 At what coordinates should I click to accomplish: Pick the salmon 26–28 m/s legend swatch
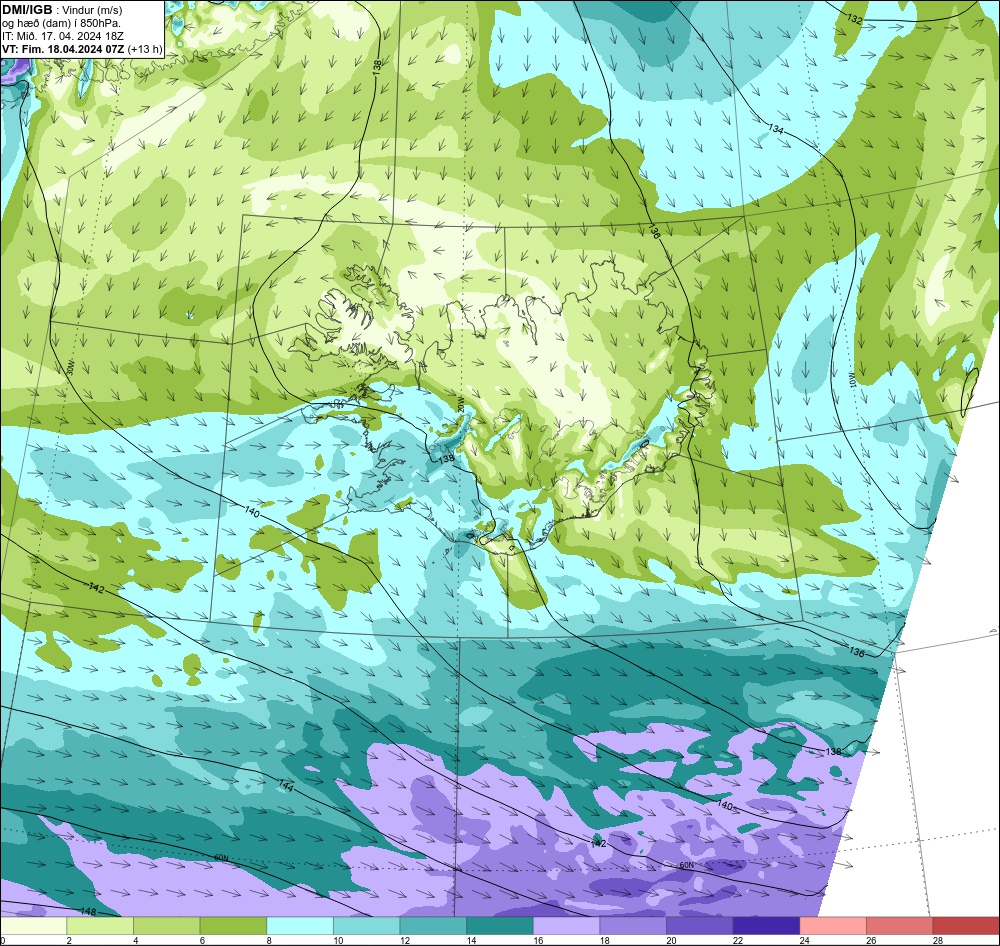click(900, 926)
